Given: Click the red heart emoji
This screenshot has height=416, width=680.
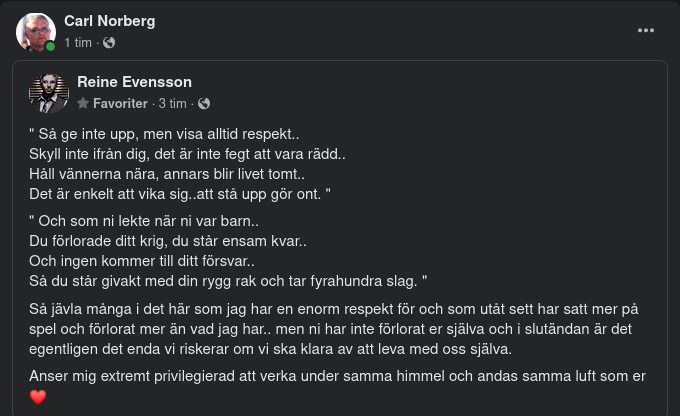Looking at the screenshot, I should pos(38,398).
